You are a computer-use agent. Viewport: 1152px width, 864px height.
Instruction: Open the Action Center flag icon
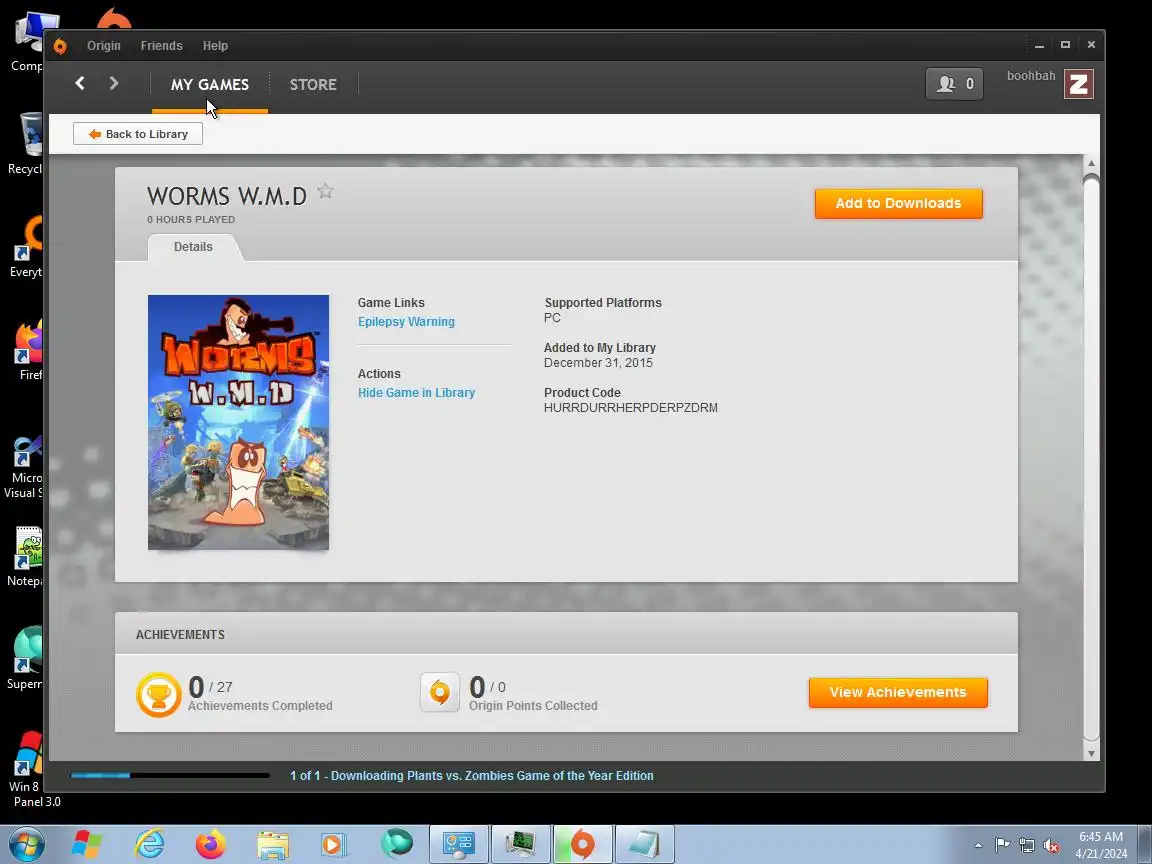(1002, 846)
